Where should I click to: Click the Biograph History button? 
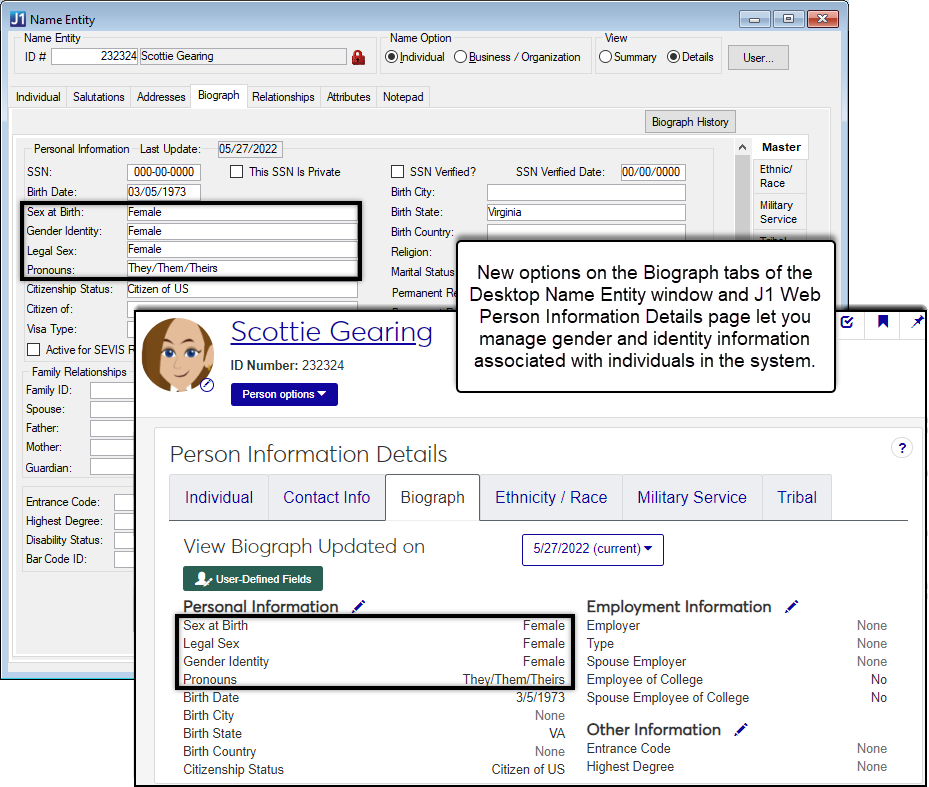(690, 122)
